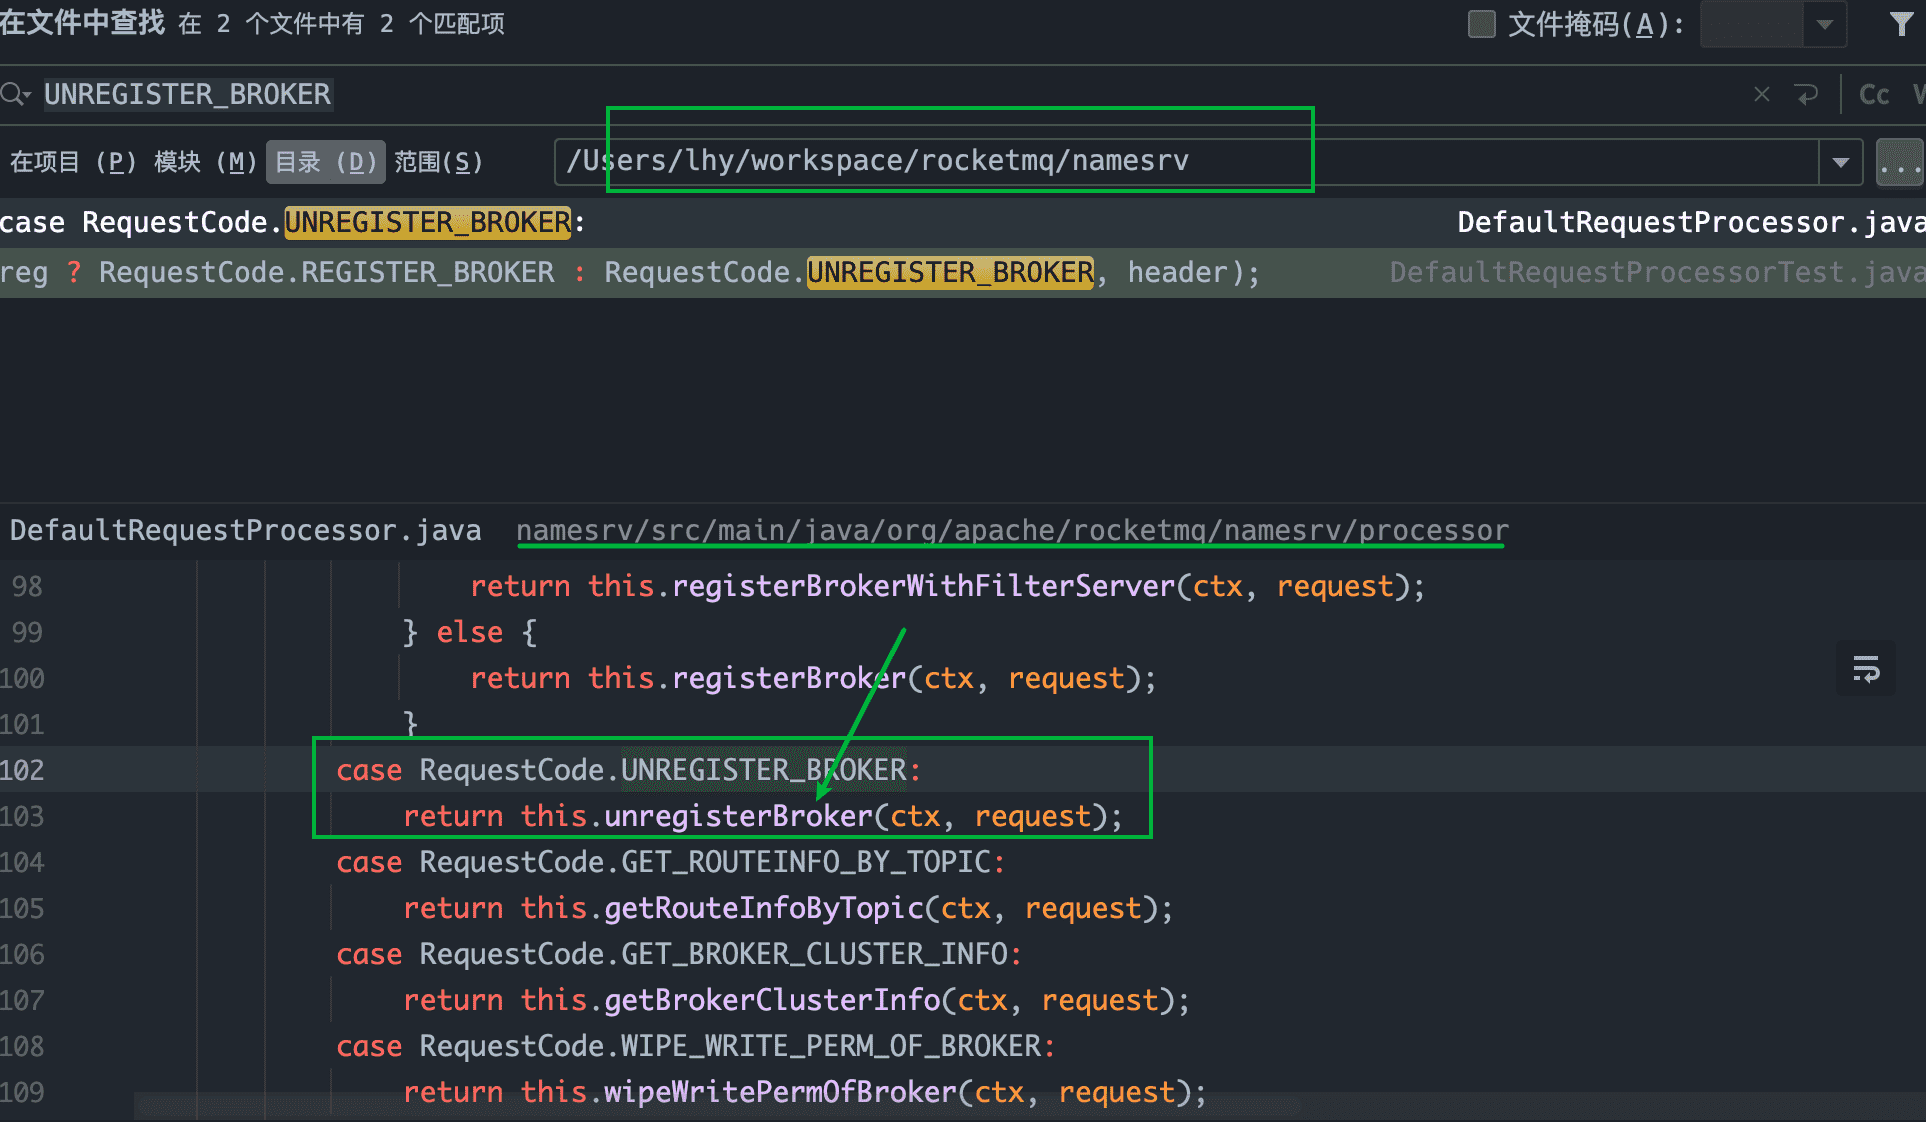The image size is (1926, 1122).
Task: Click wipeWritePermOfBroker call on line 109
Action: [781, 1092]
